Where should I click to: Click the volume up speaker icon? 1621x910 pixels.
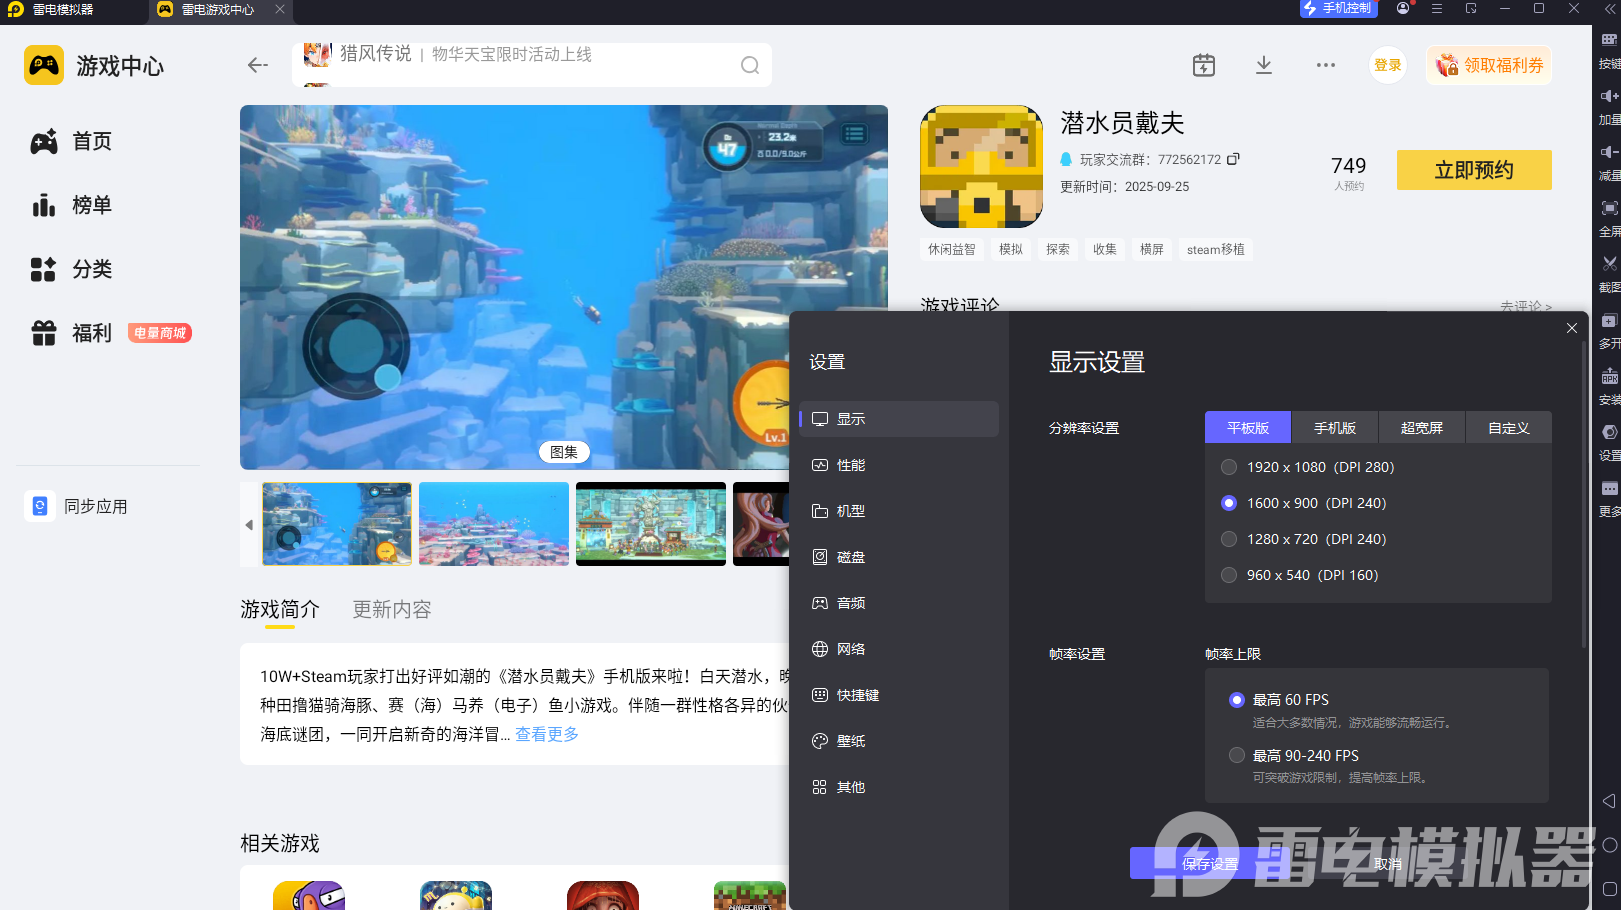(1608, 96)
